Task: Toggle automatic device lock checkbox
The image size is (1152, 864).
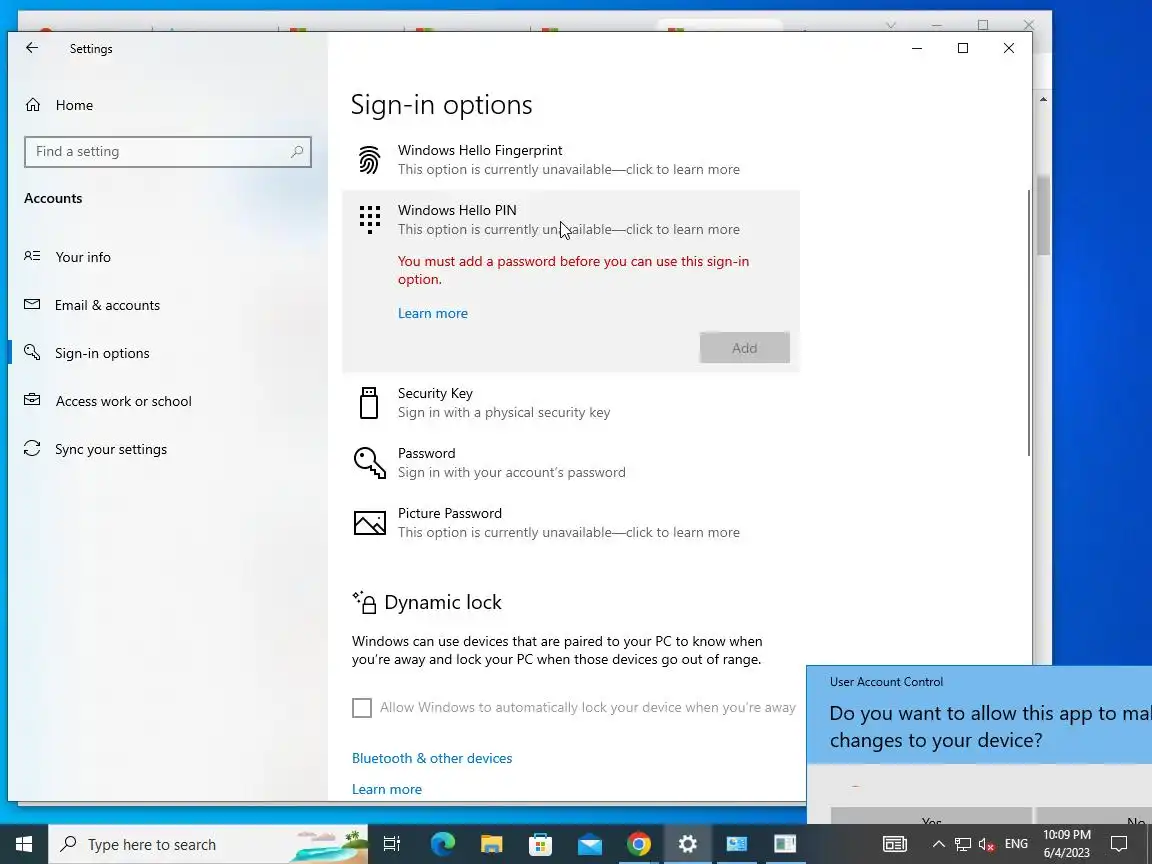Action: pyautogui.click(x=361, y=708)
